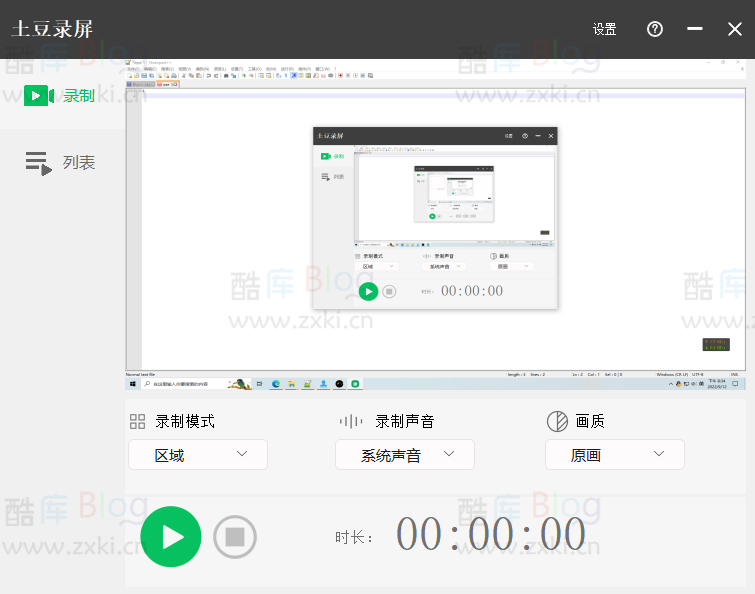Minimize the 土豆录屏 window
Image resolution: width=755 pixels, height=594 pixels.
(x=694, y=29)
